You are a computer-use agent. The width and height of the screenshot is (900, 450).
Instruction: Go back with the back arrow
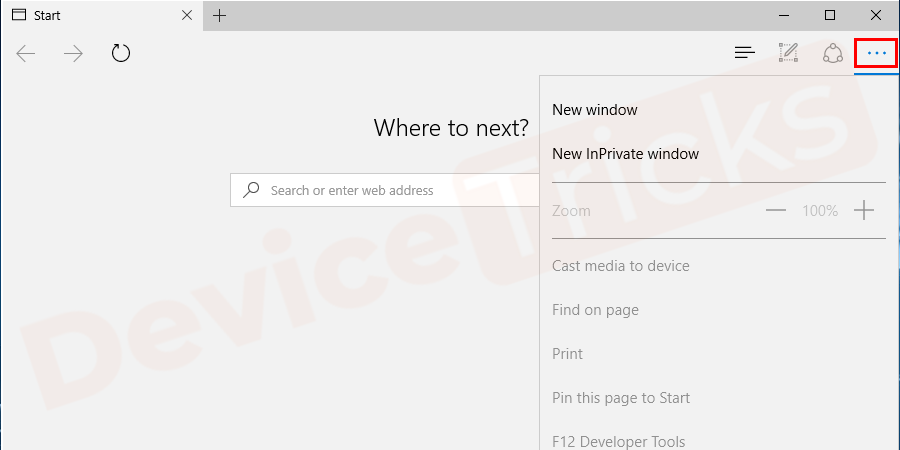26,54
